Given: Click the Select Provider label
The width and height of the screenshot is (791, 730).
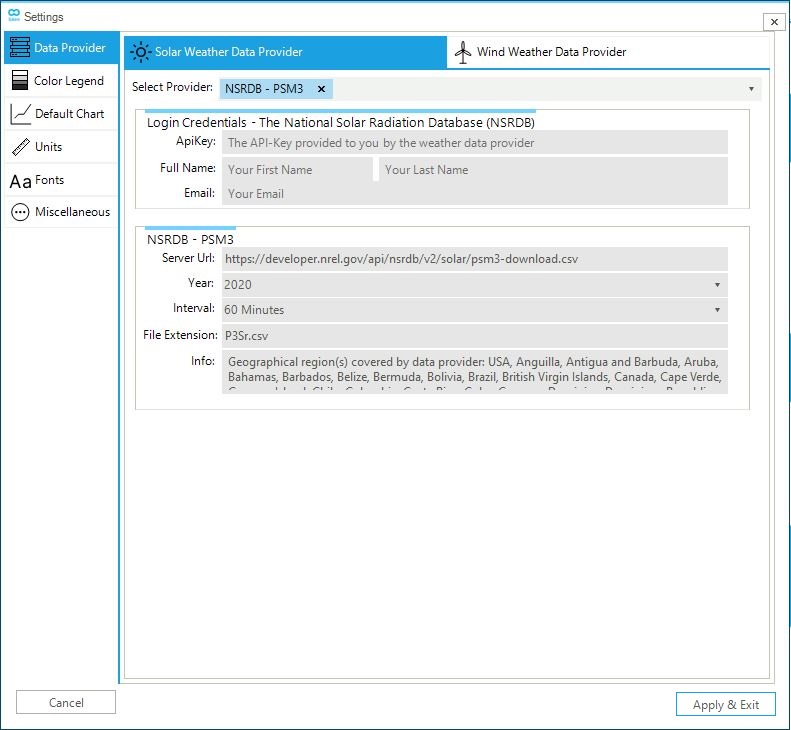Looking at the screenshot, I should point(173,87).
